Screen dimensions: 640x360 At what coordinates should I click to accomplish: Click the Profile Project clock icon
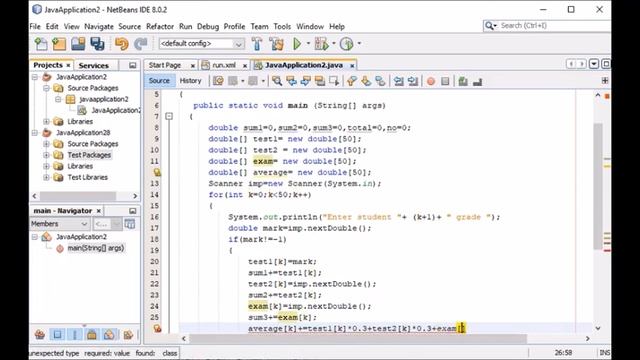tap(347, 44)
